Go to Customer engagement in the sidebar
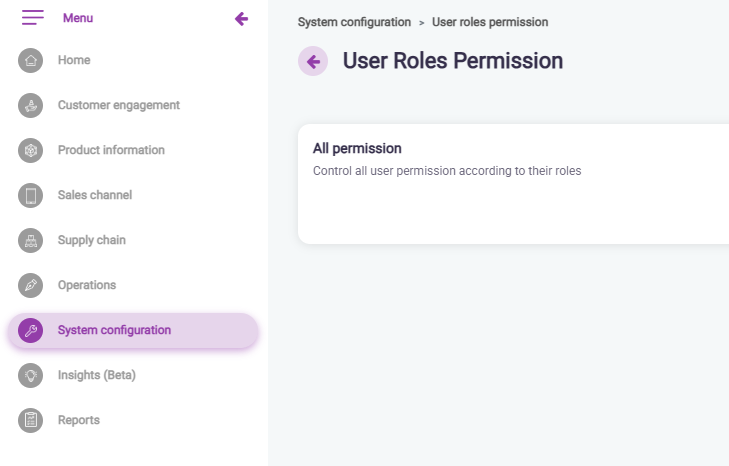729x466 pixels. coord(118,105)
